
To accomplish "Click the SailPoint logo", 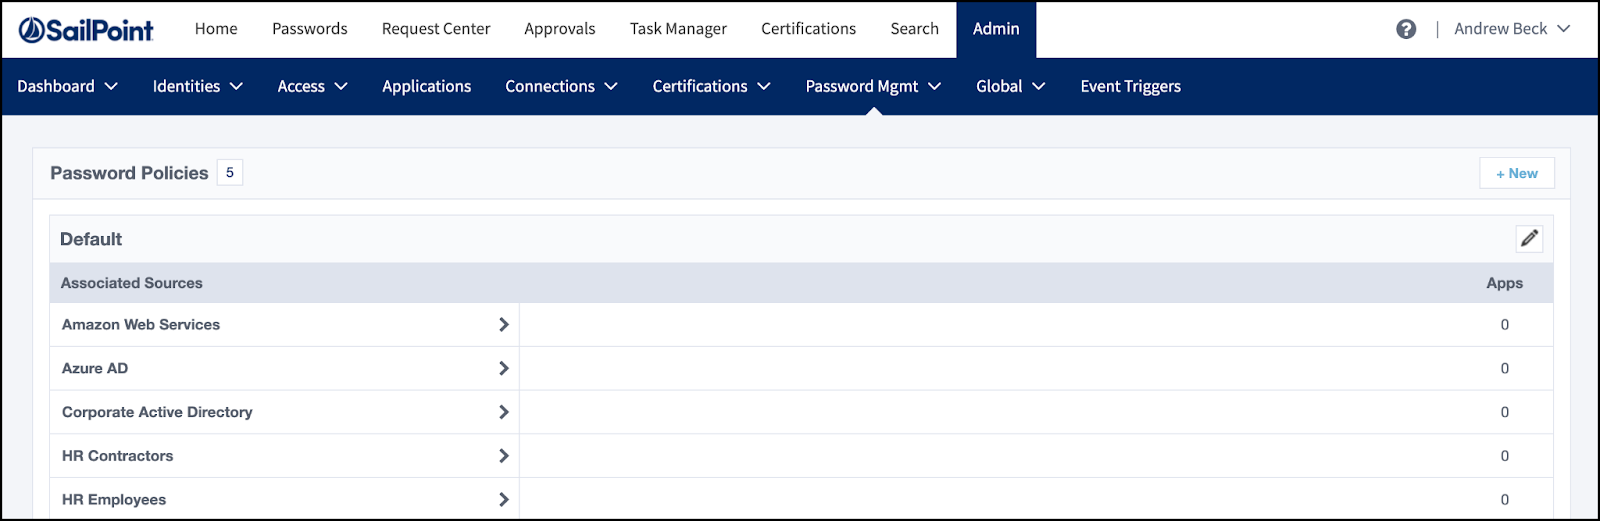I will click(x=86, y=30).
